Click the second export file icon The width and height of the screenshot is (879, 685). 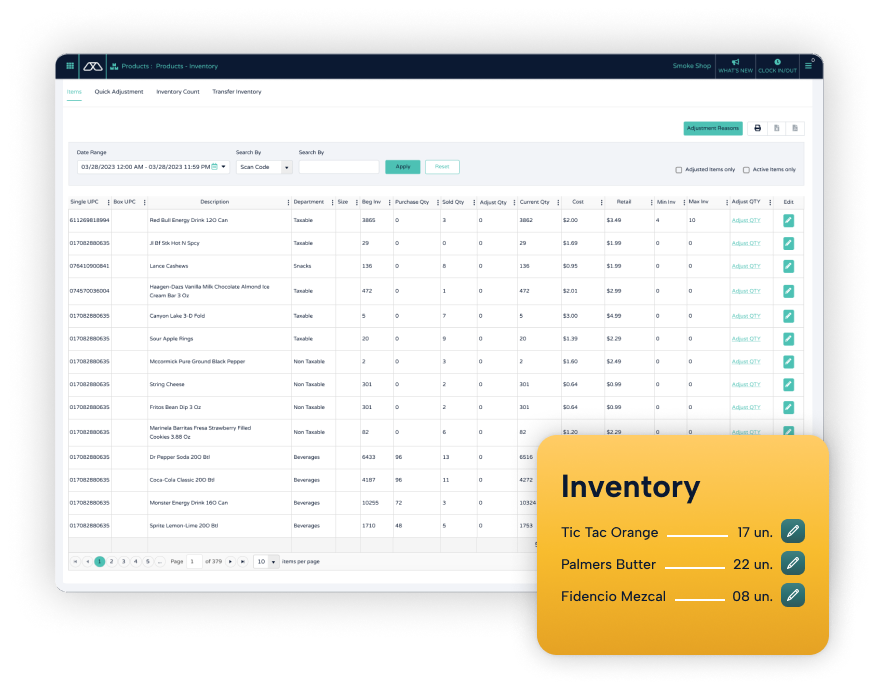coord(795,128)
